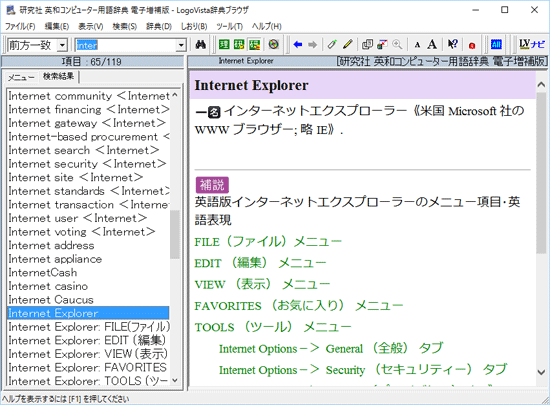The width and height of the screenshot is (550, 405).
Task: Open the しおり(B) menu
Action: (194, 26)
